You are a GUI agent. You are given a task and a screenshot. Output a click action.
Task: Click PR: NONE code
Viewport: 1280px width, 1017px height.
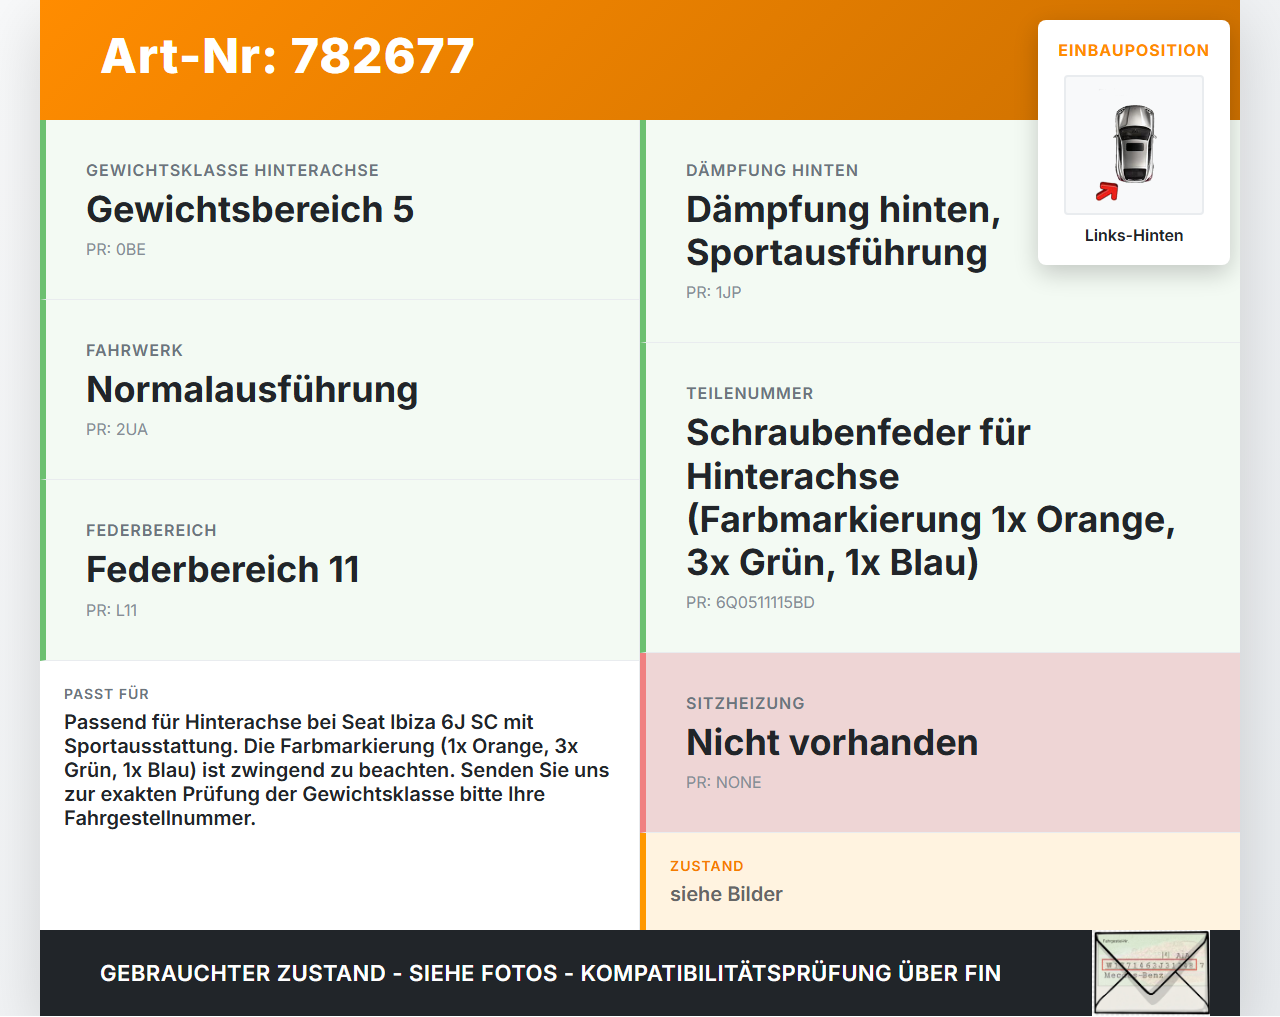pyautogui.click(x=724, y=782)
